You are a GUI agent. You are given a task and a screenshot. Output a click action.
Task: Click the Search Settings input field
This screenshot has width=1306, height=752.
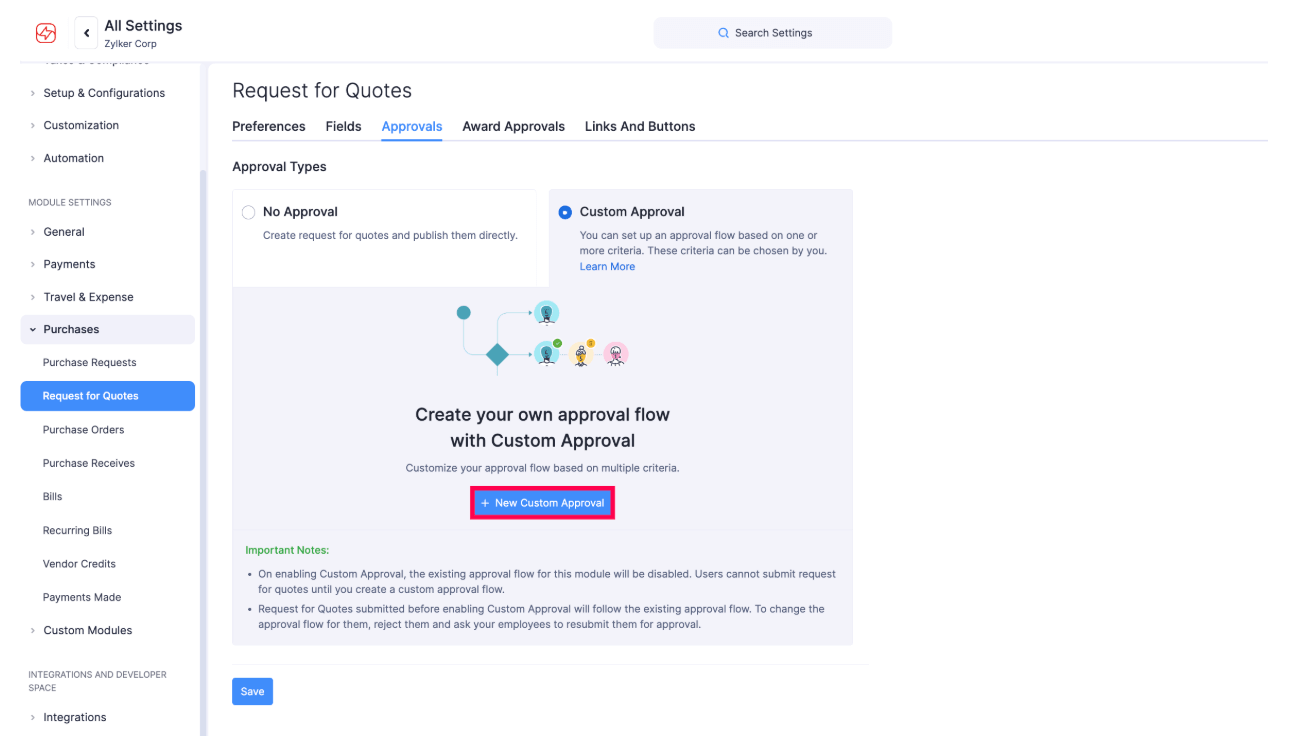point(790,32)
